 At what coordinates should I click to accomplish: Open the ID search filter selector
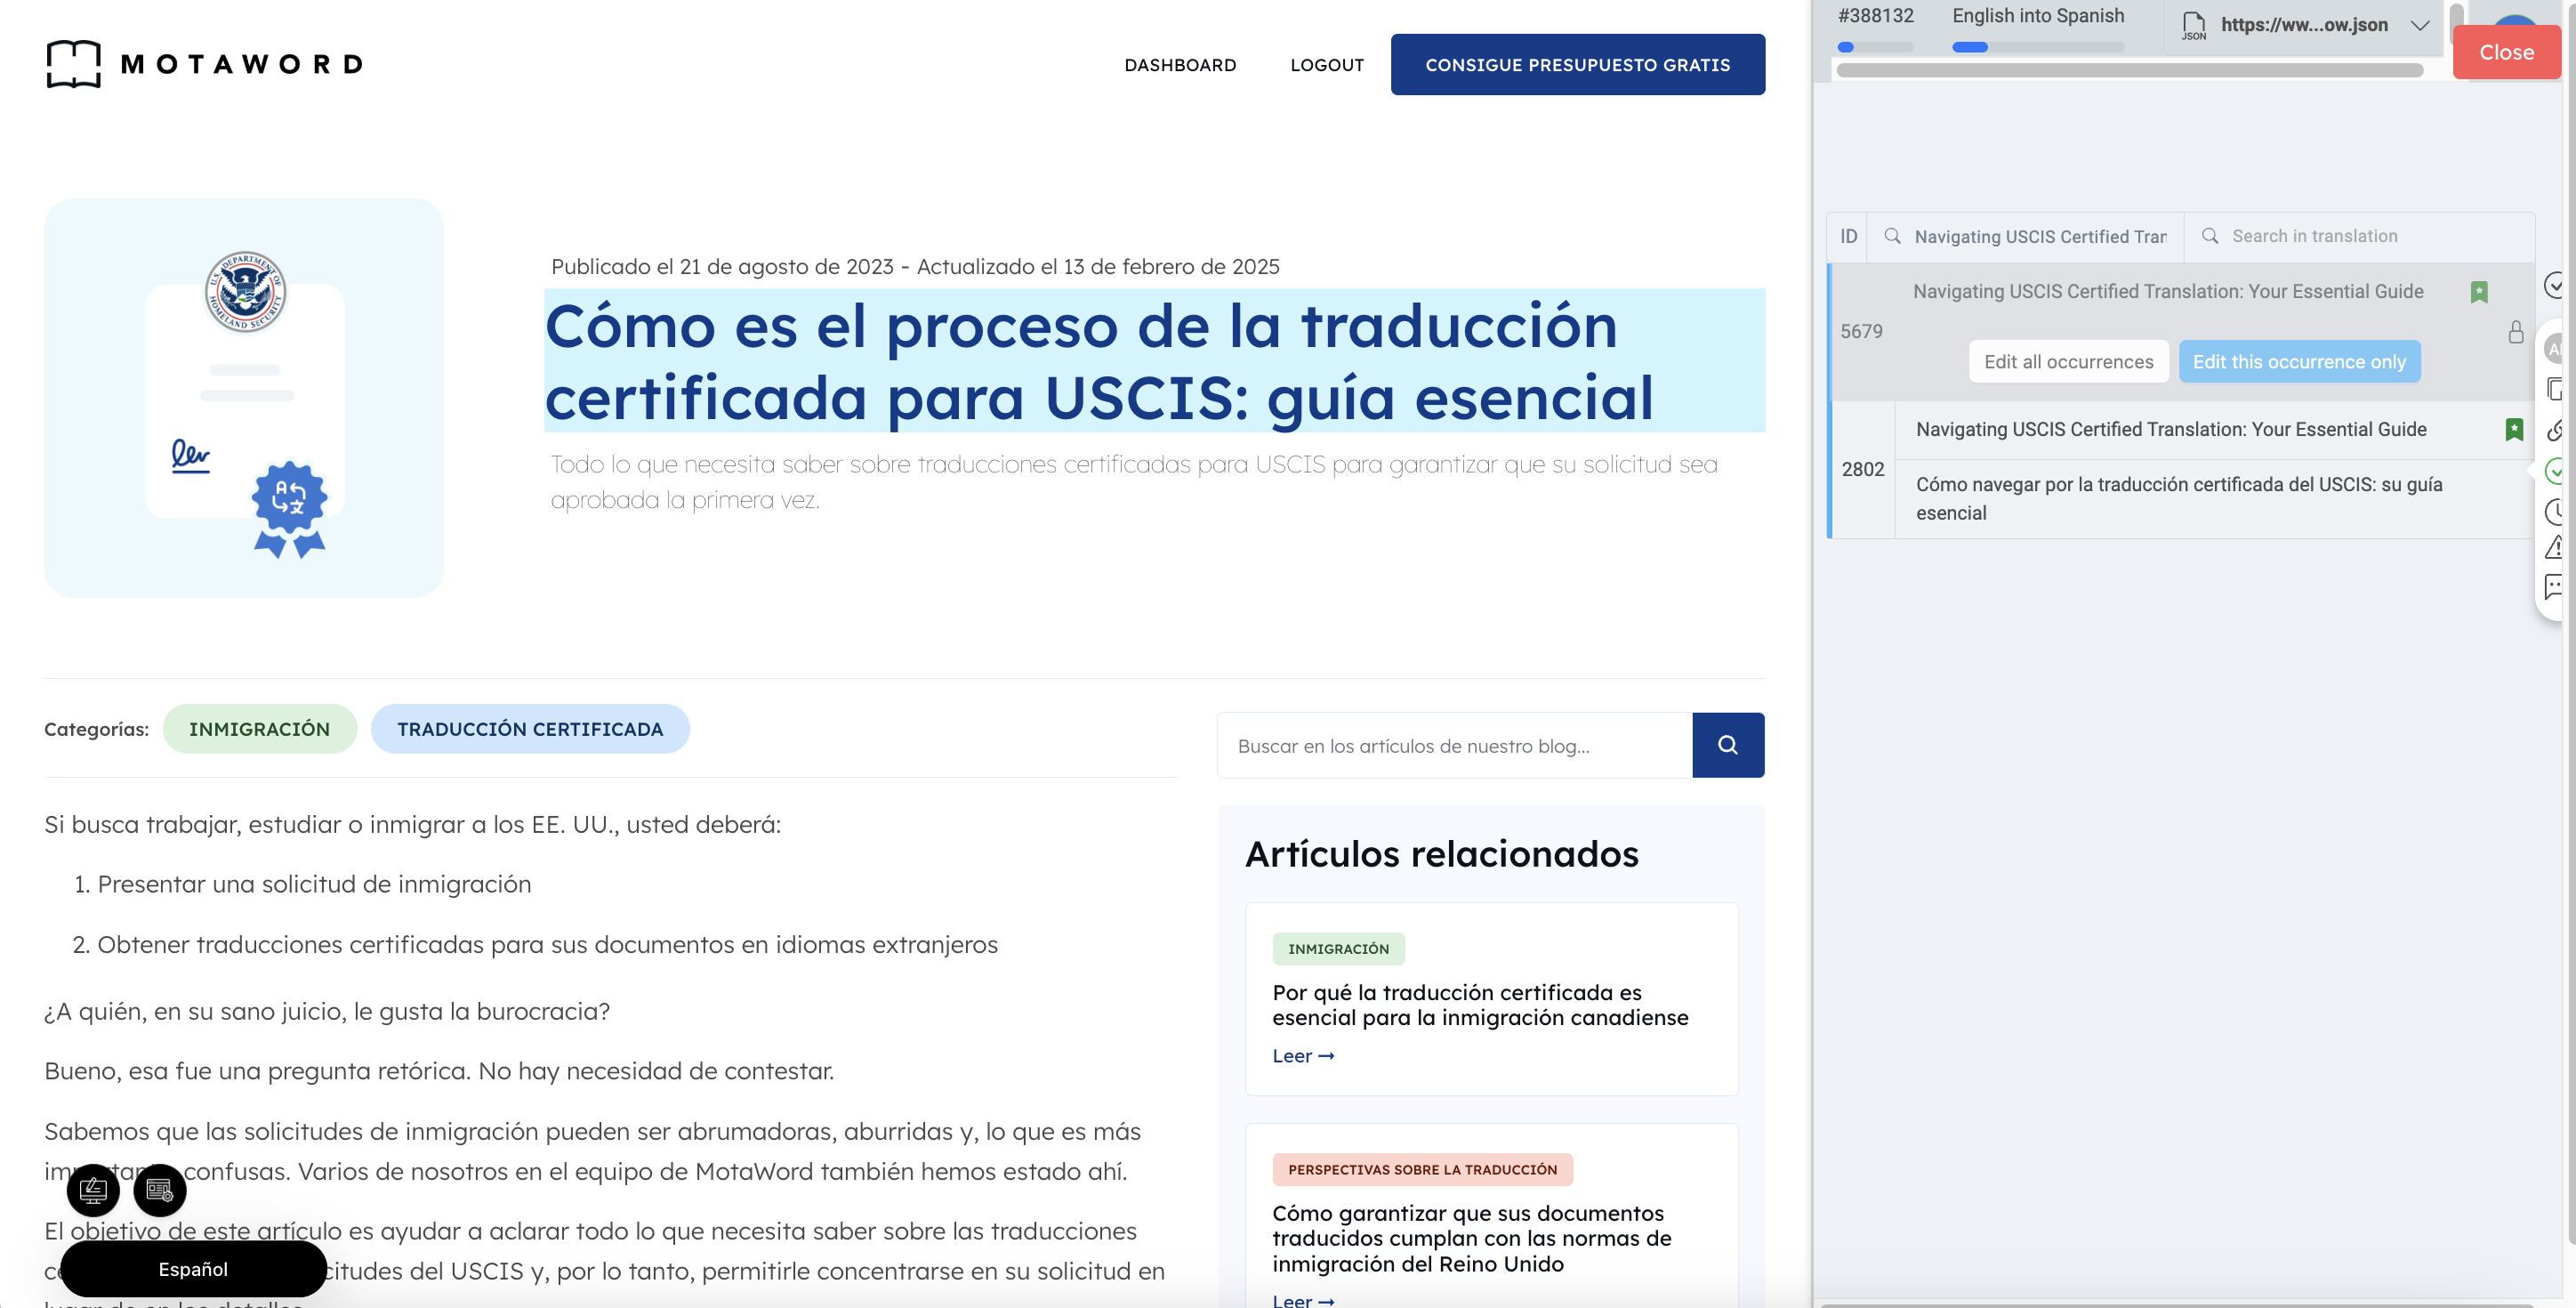1848,236
